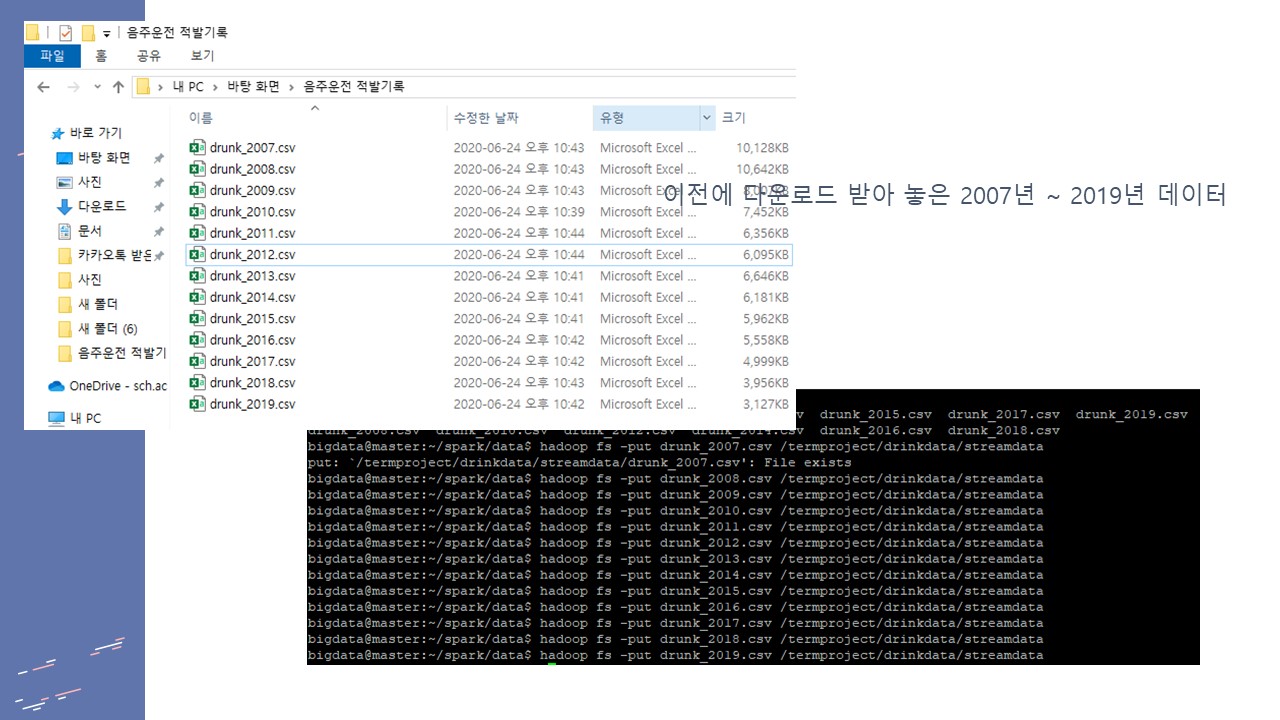Click 바탕 화면 in the address path
The height and width of the screenshot is (720, 1280).
tap(252, 87)
